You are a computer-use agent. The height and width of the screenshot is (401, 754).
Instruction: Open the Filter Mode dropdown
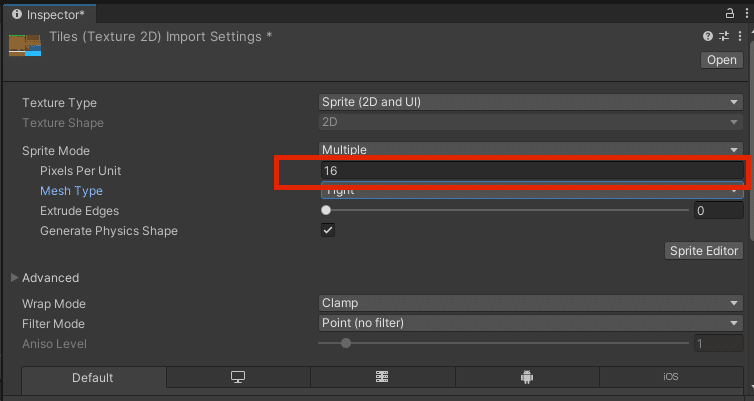pos(531,323)
